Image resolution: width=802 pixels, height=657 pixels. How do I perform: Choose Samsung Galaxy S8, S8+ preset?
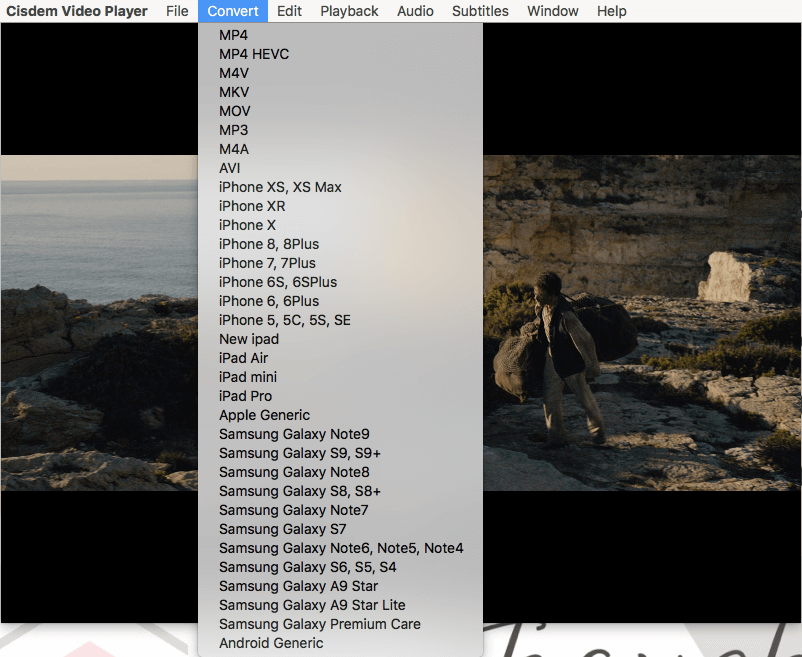(x=340, y=491)
